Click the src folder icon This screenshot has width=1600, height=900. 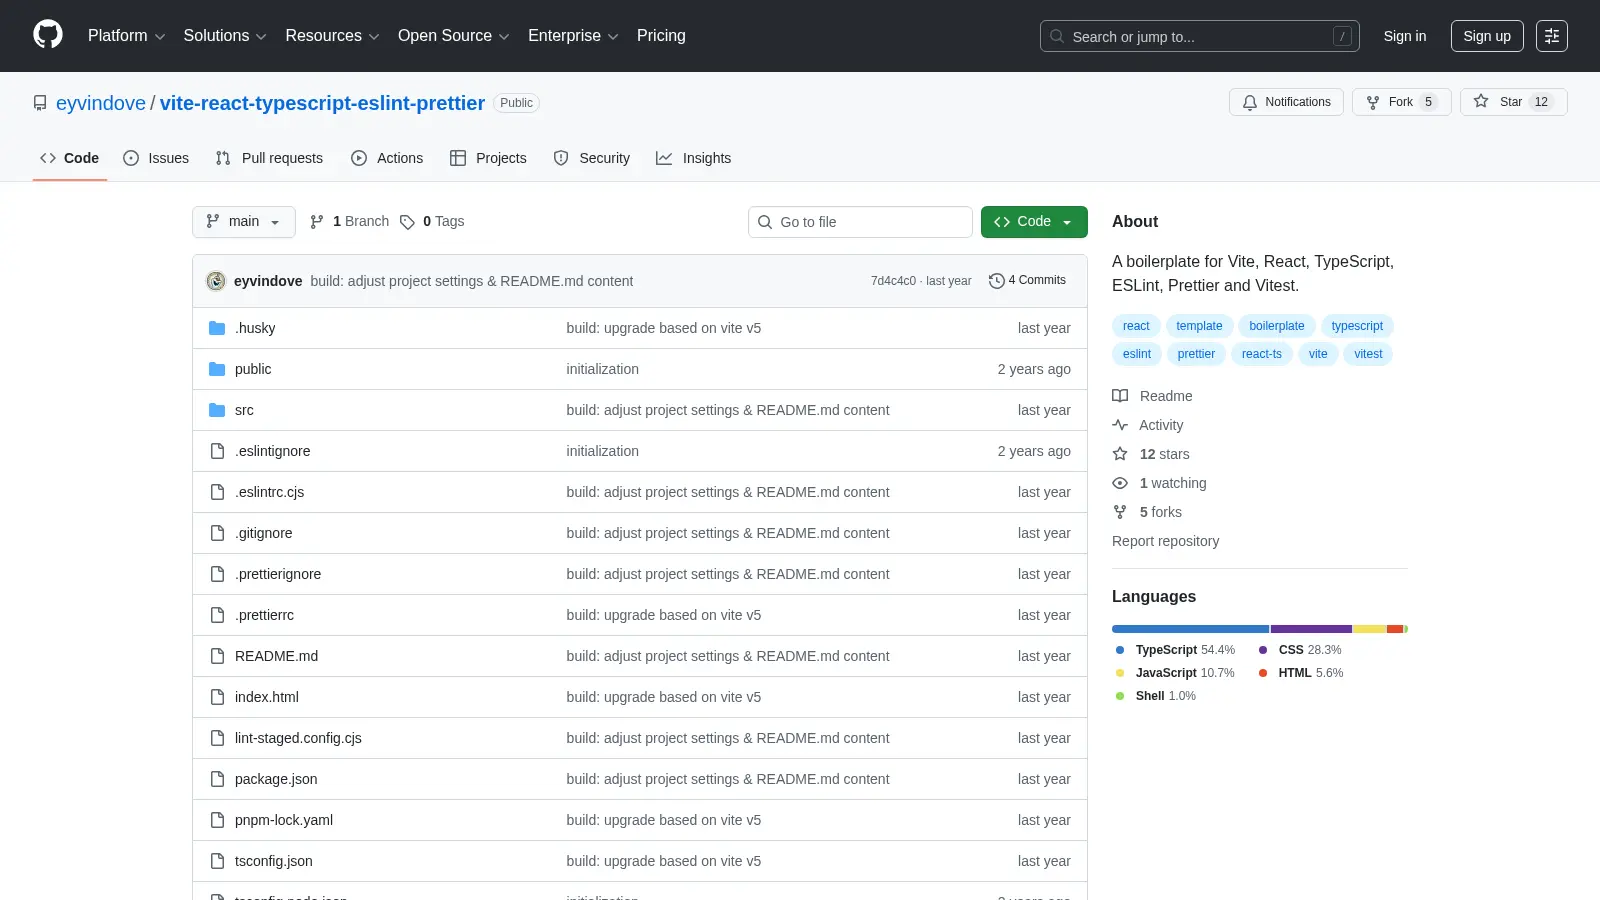(x=217, y=410)
